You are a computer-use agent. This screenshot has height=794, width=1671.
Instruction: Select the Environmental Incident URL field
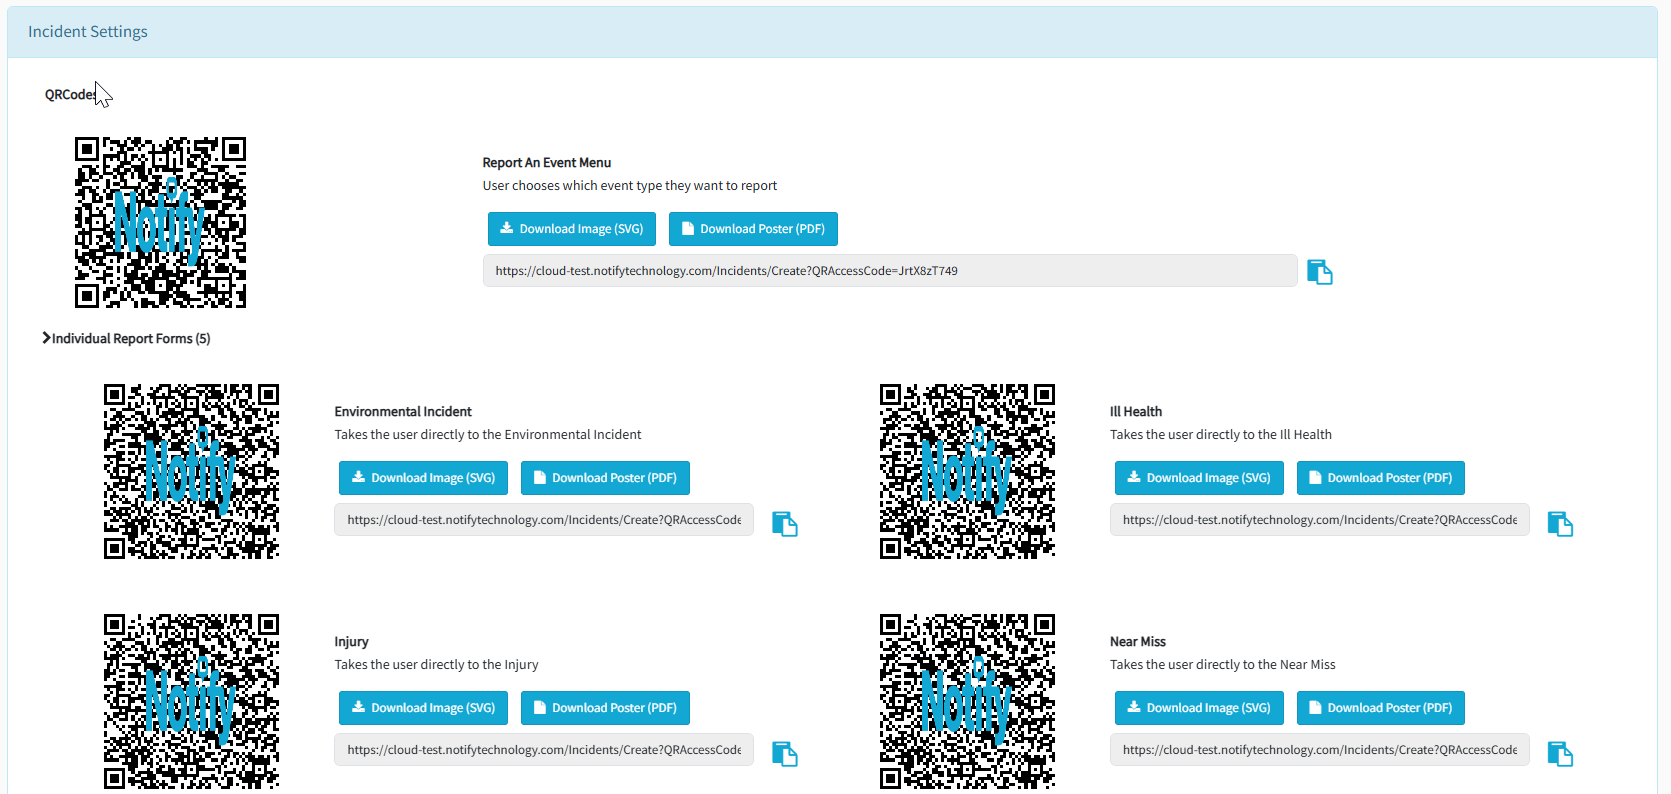543,520
